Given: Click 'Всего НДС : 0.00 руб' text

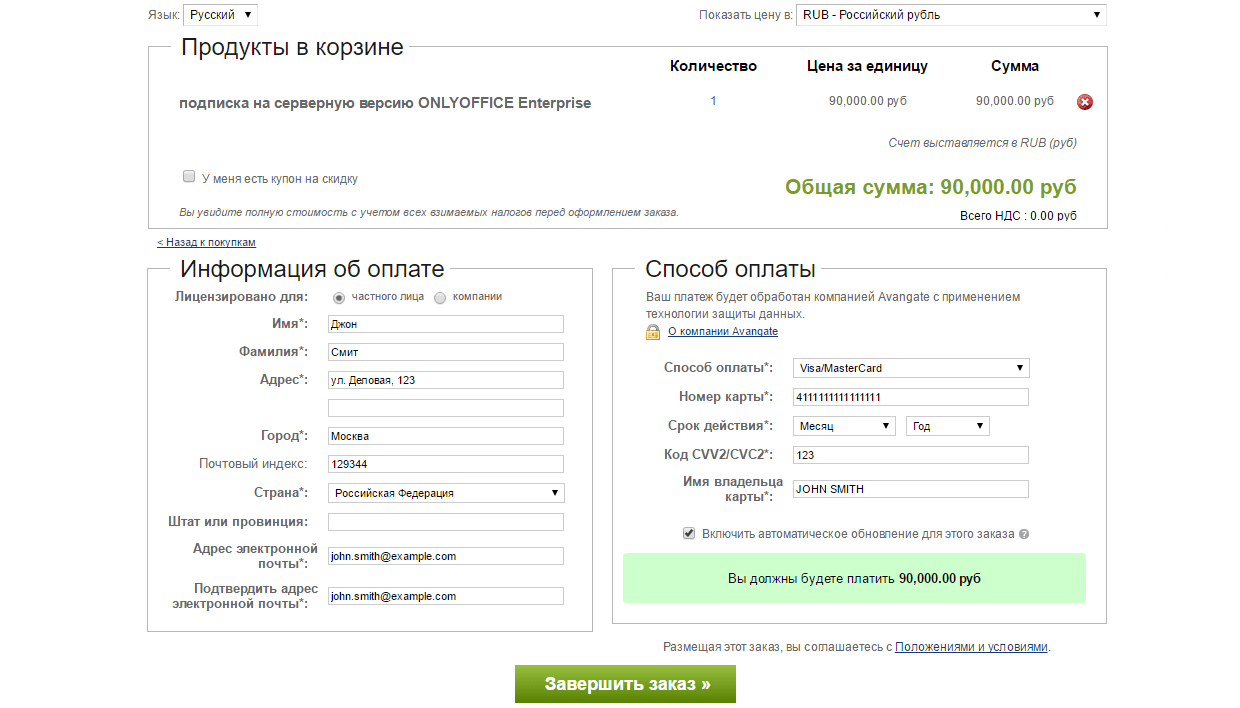Looking at the screenshot, I should point(1018,216).
